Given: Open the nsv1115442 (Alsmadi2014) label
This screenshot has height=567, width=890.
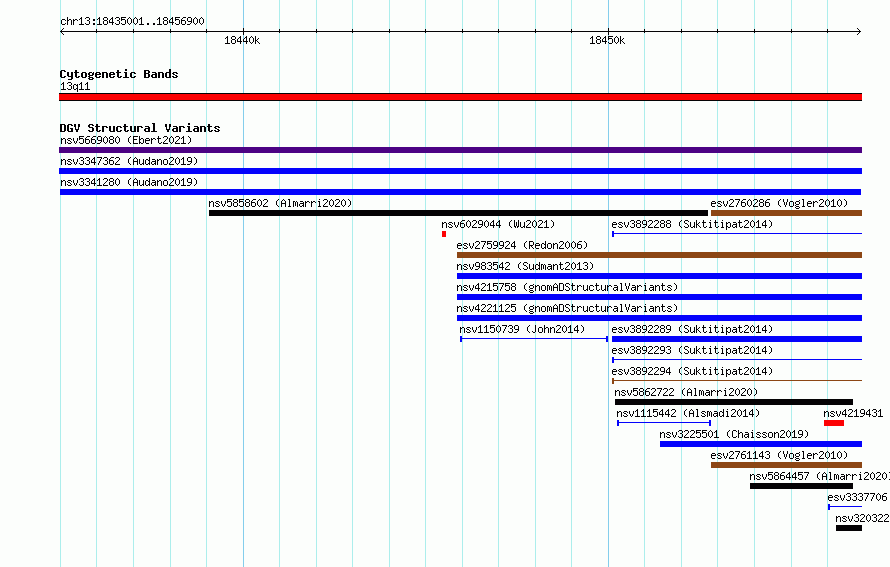Looking at the screenshot, I should [688, 413].
